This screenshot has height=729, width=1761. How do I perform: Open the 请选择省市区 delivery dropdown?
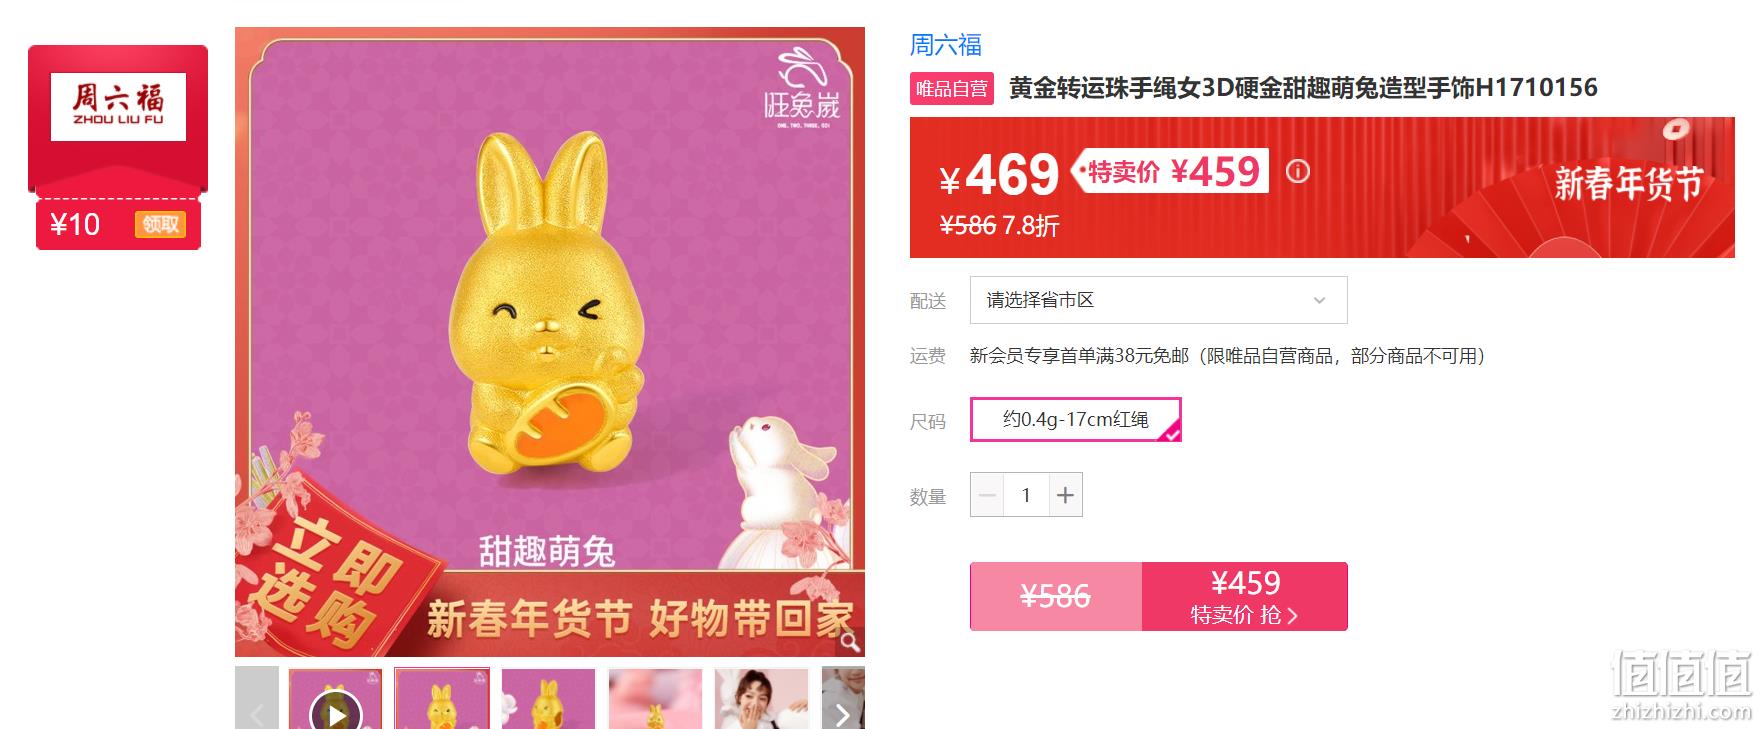tap(1158, 300)
